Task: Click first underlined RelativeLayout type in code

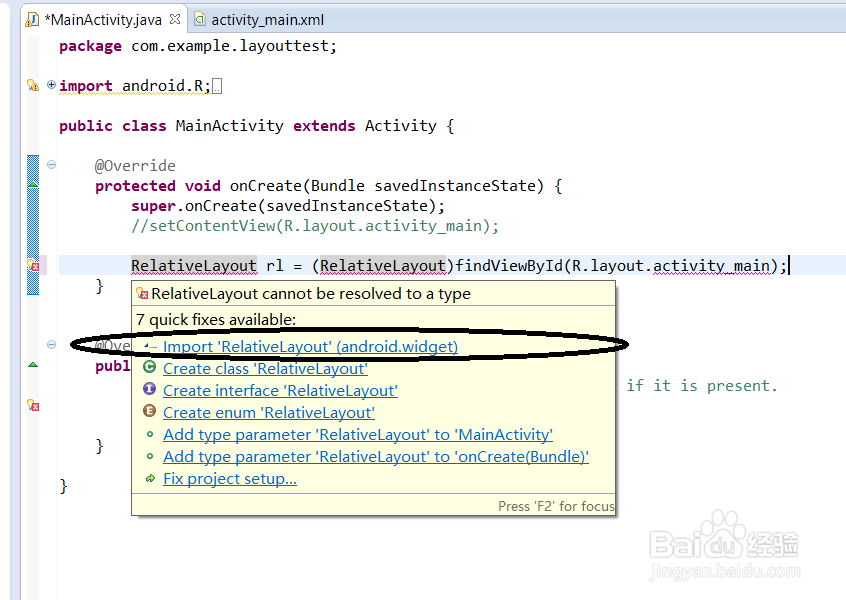Action: pos(194,265)
